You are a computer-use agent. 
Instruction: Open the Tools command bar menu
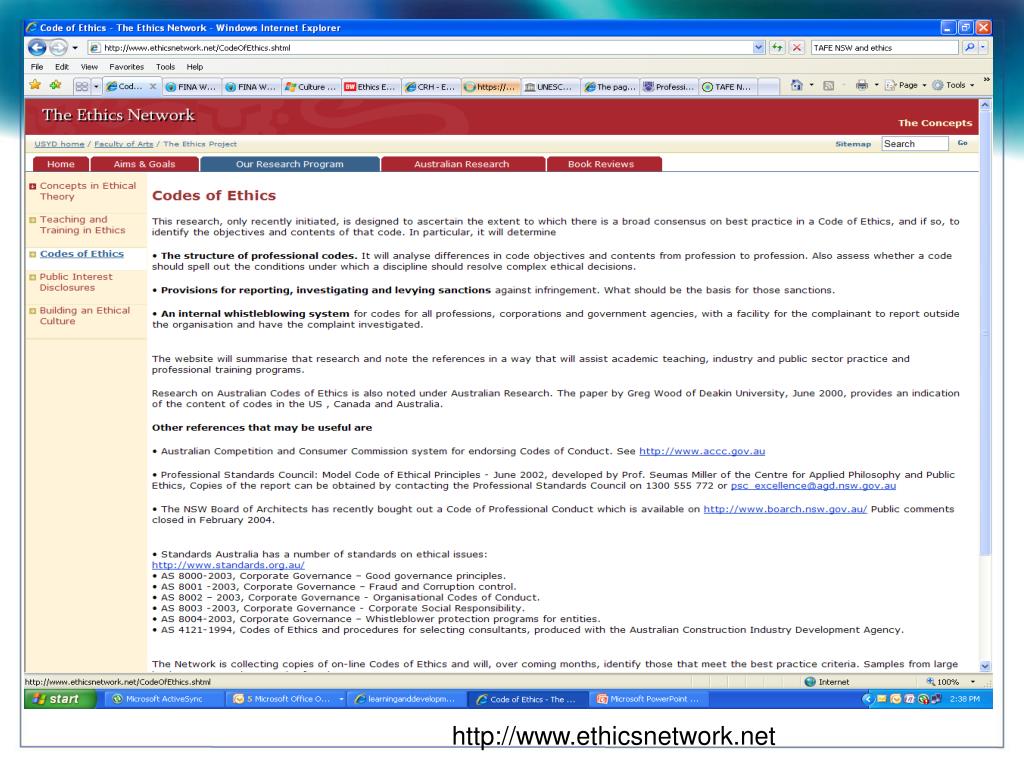(x=953, y=86)
